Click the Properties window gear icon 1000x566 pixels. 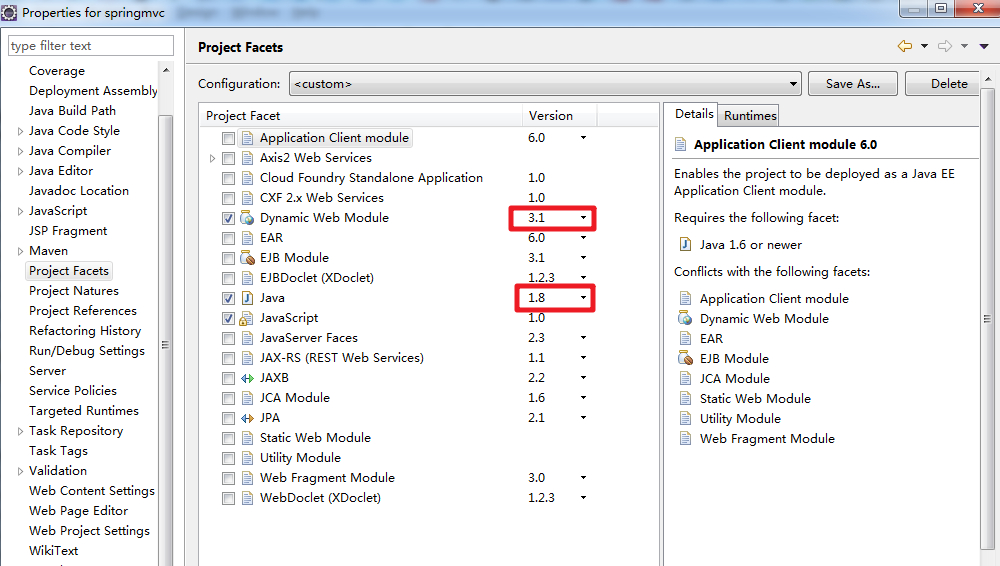coord(9,12)
